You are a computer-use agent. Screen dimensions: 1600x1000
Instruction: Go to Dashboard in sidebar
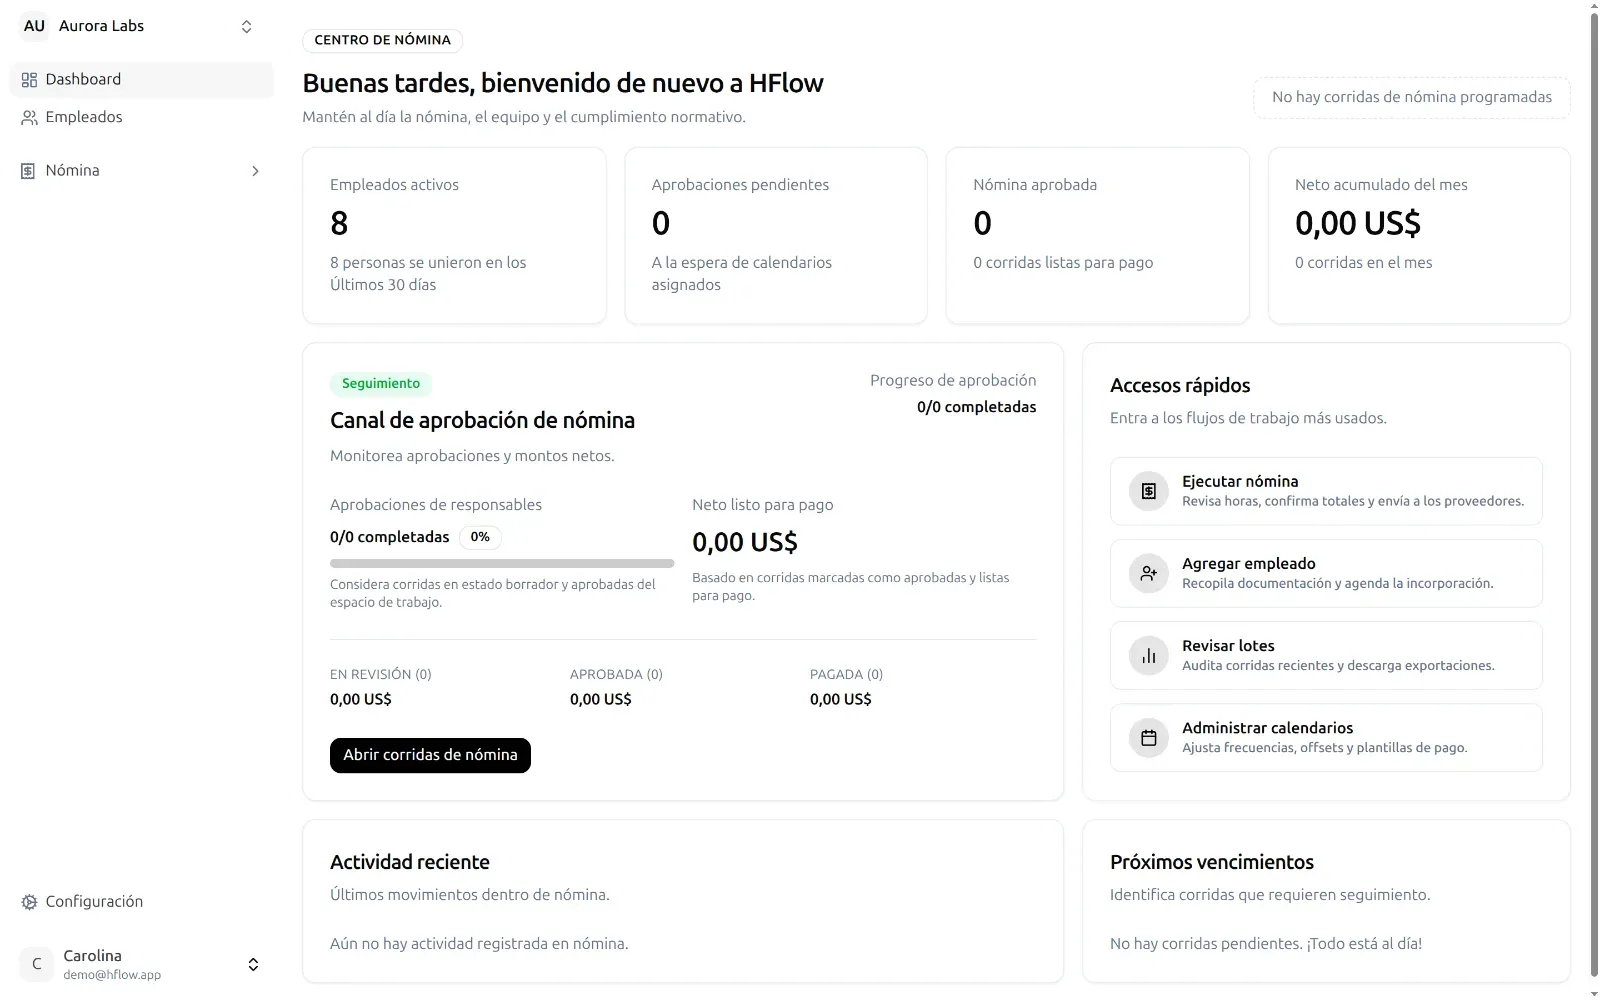coord(141,80)
